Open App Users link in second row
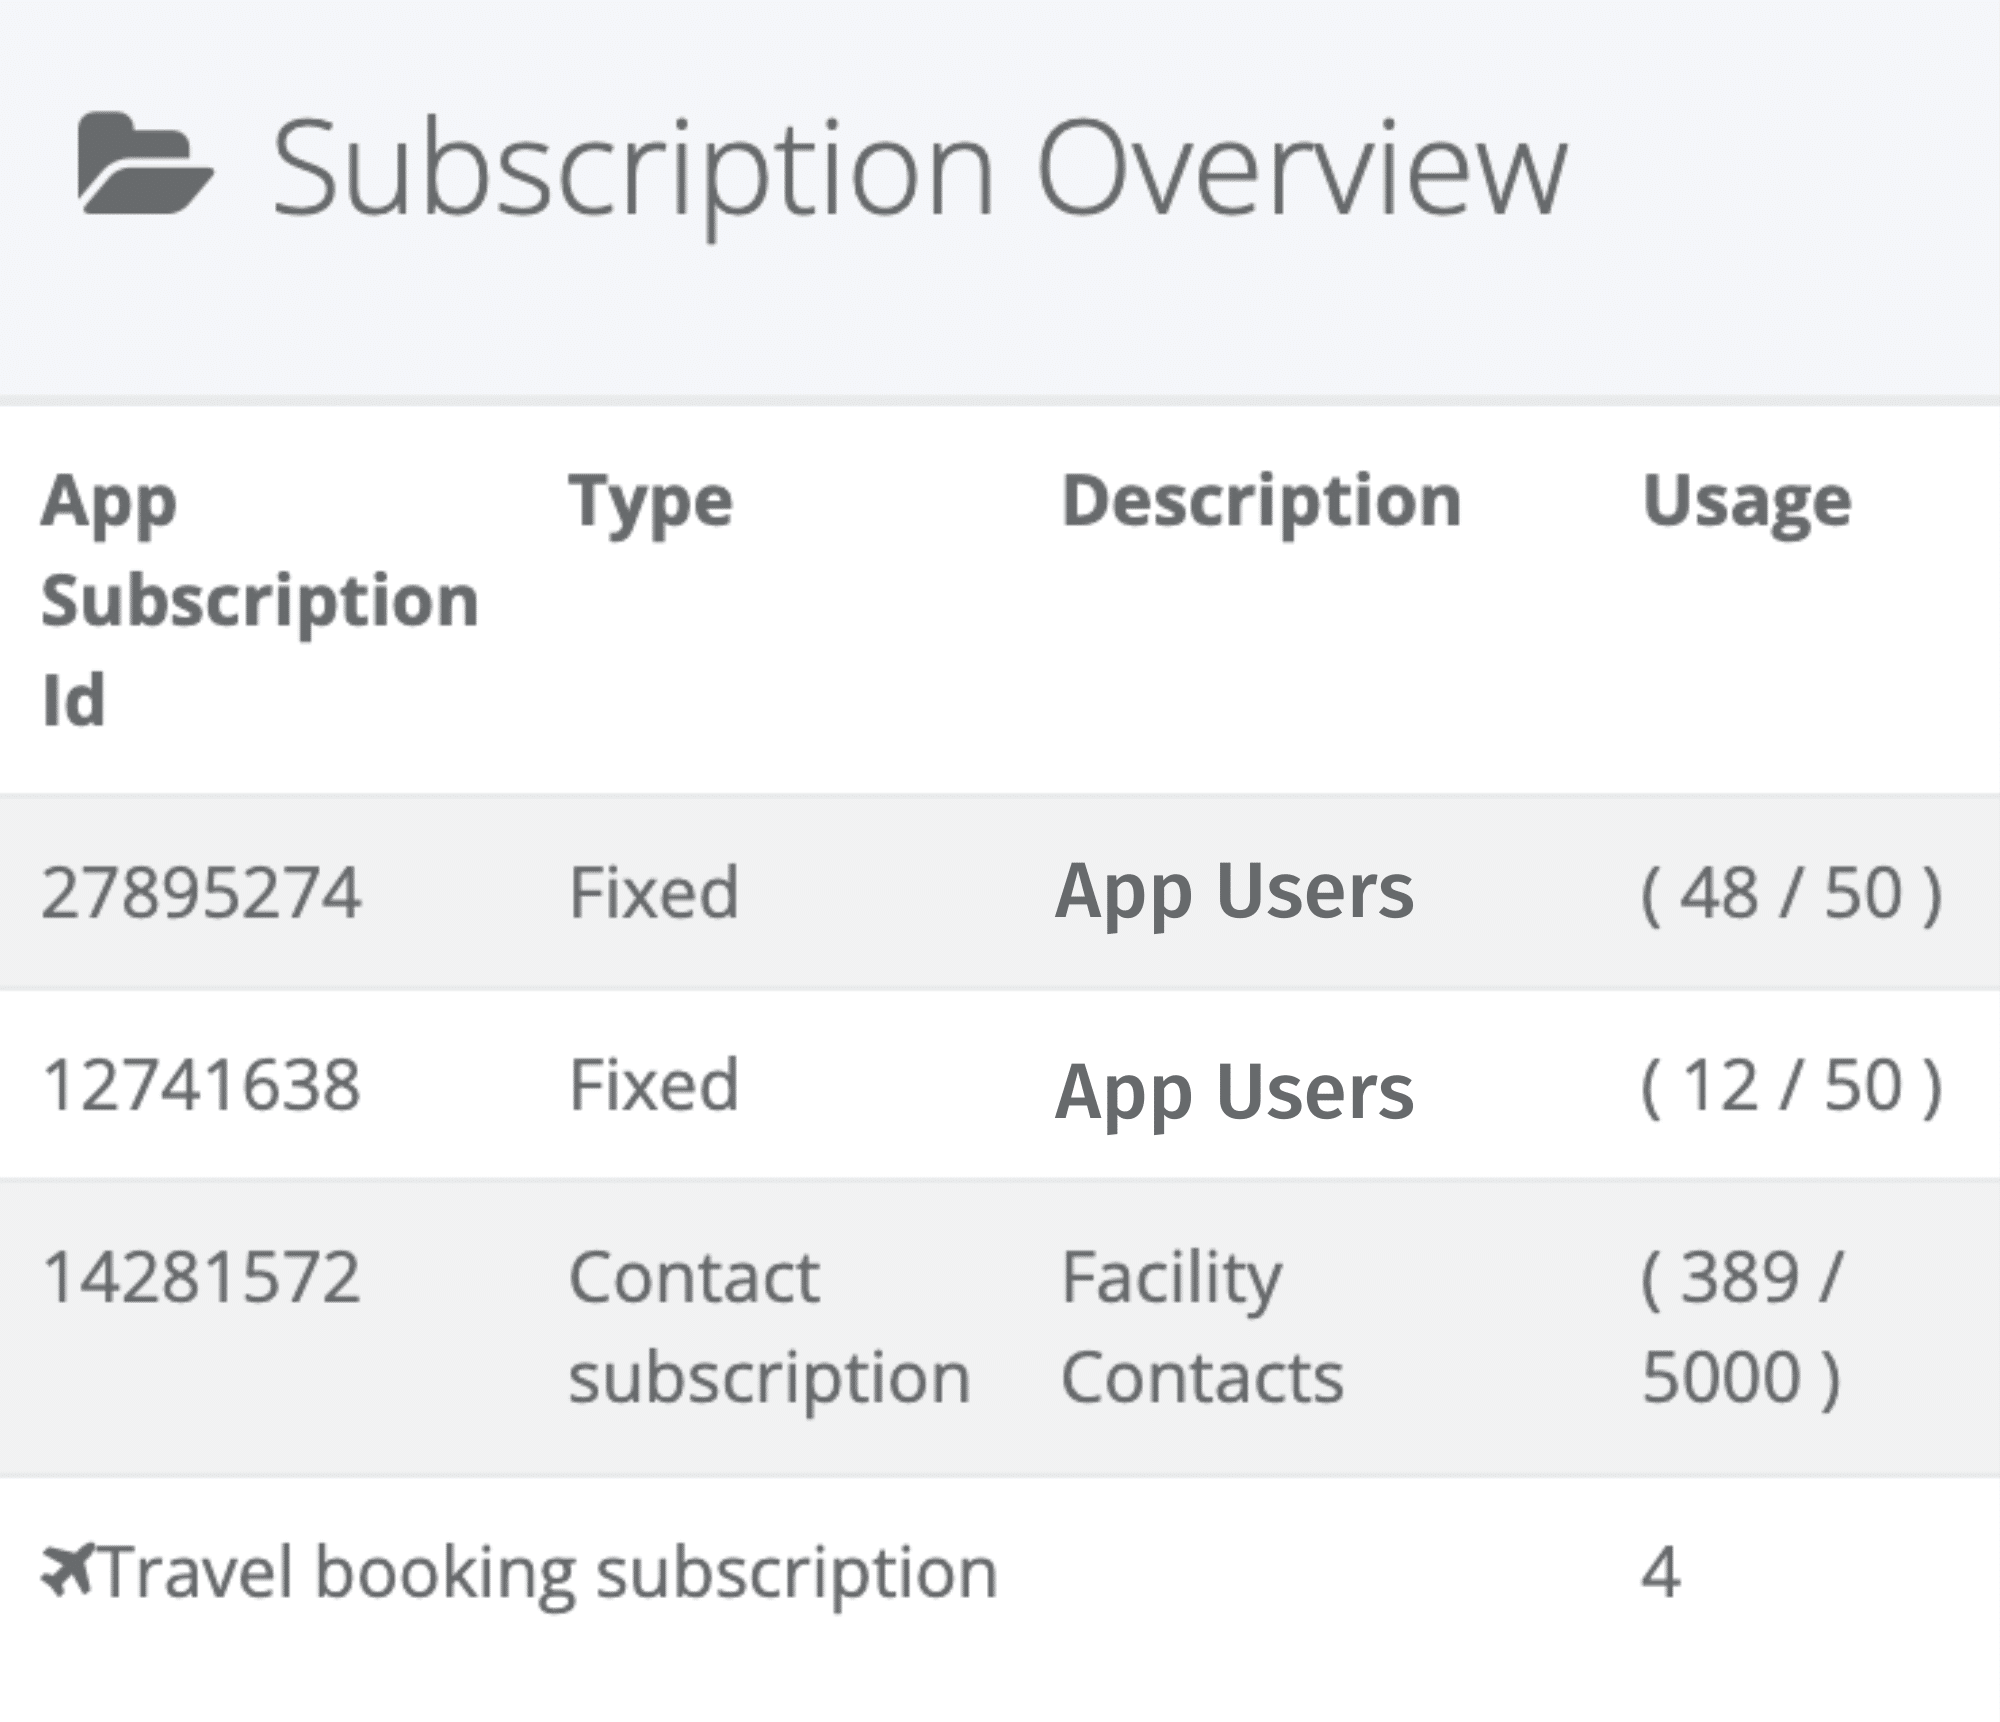The width and height of the screenshot is (2000, 1722). [x=1234, y=1092]
